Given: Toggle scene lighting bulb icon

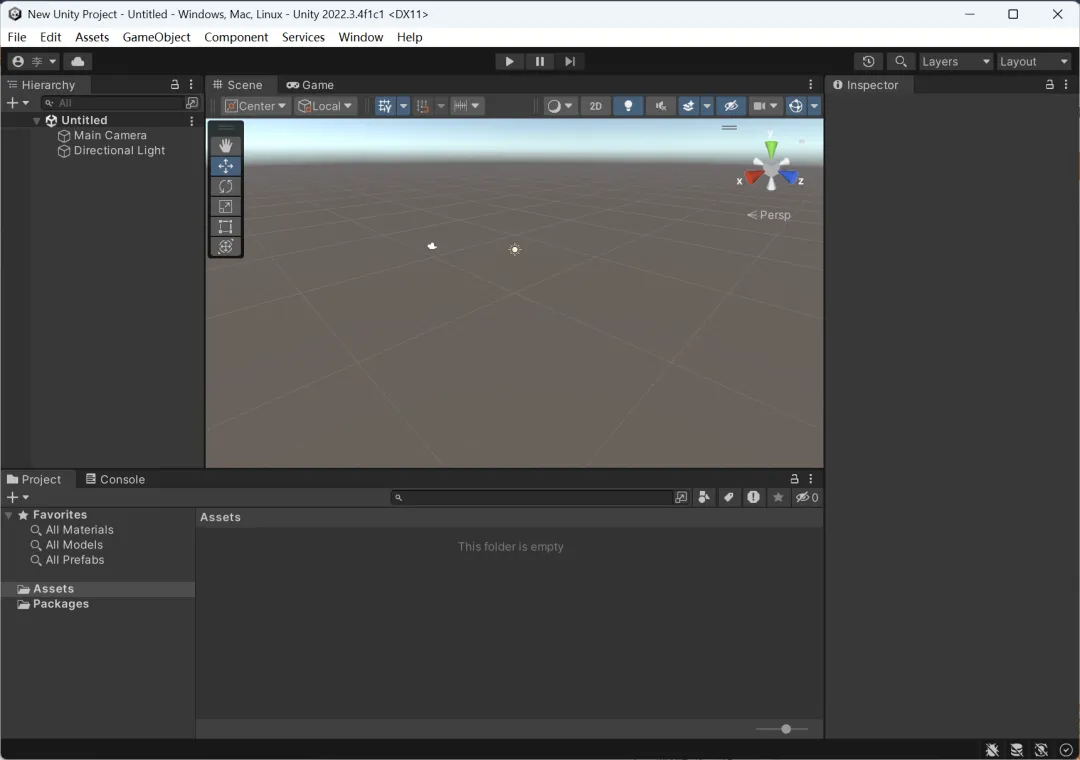Looking at the screenshot, I should [628, 106].
